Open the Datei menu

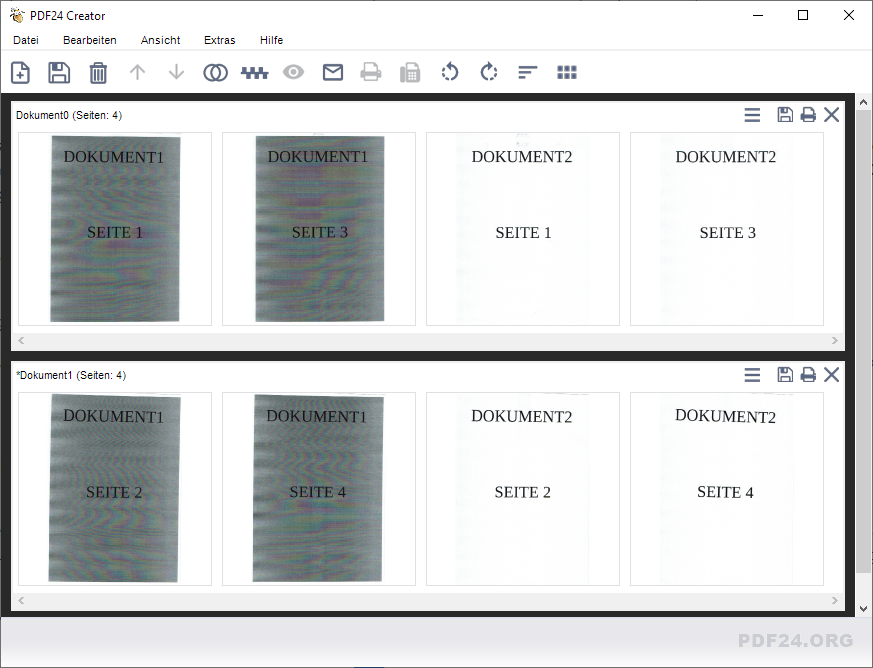click(x=26, y=40)
